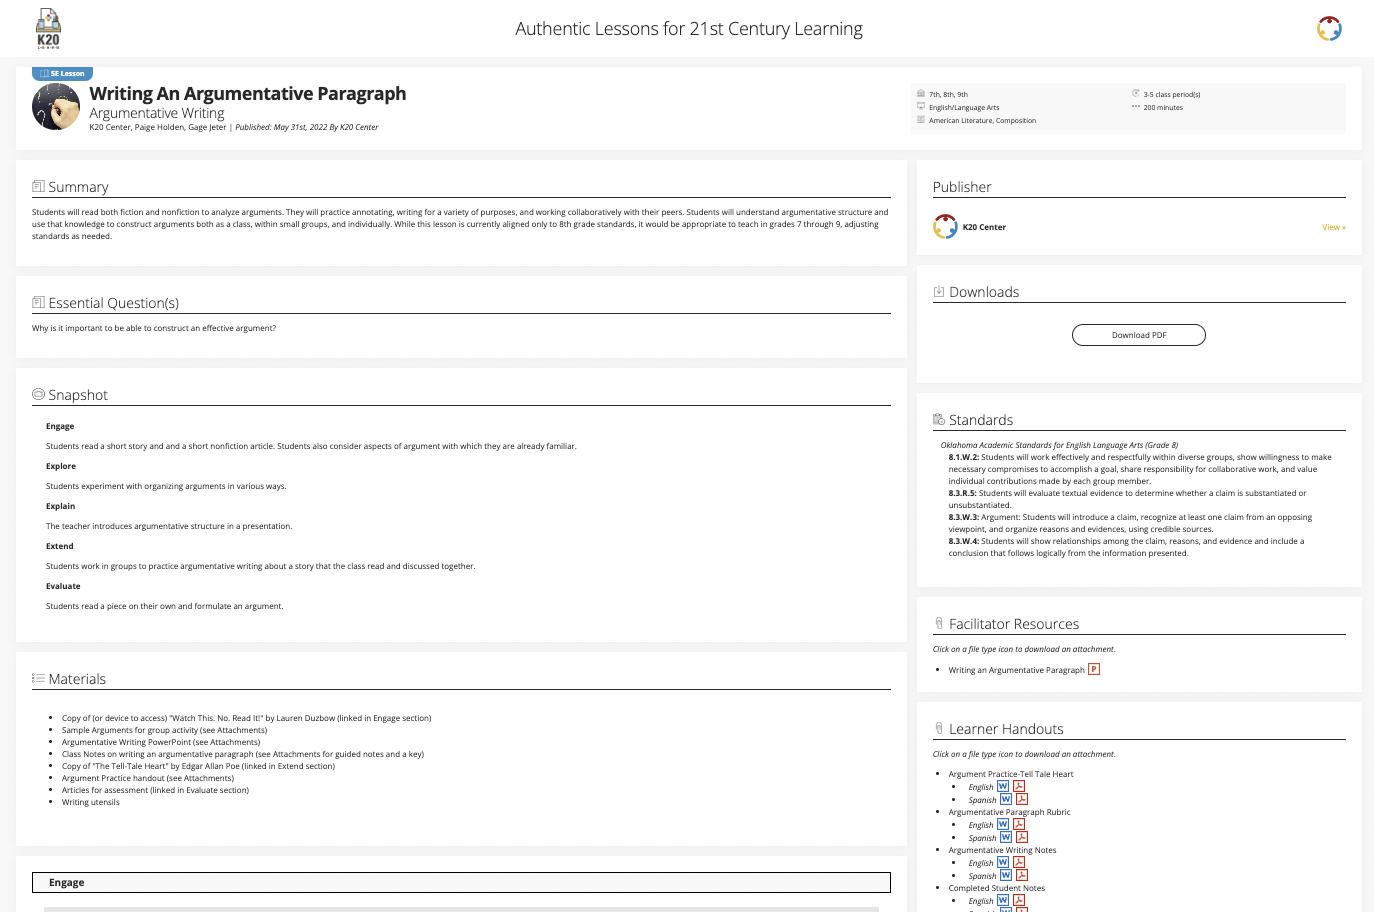Open the lesson thumbnail image beside the title

click(56, 107)
